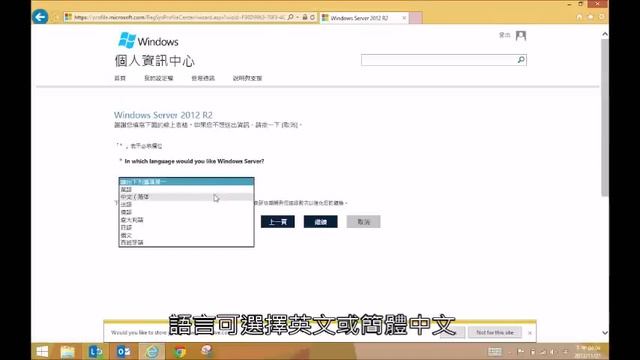This screenshot has width=640, height=360.
Task: Open the browser Tools gear icon
Action: coord(602,17)
